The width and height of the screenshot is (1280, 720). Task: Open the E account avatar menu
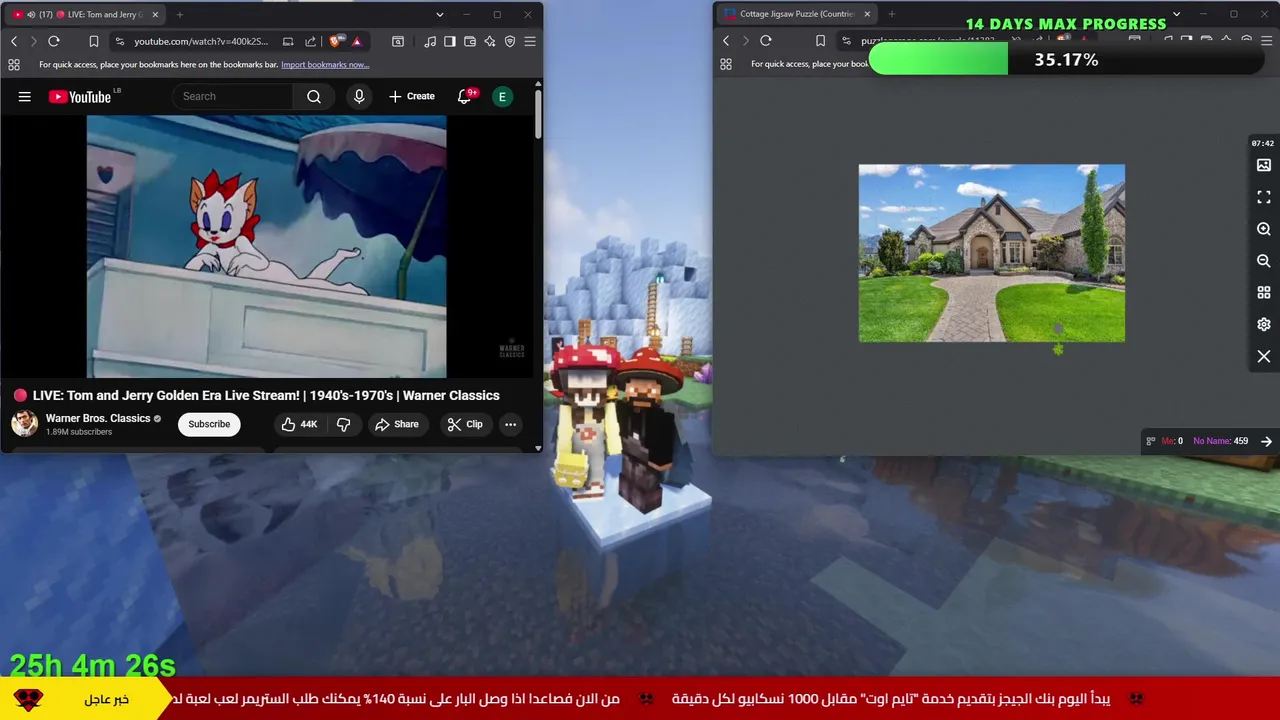[x=503, y=96]
